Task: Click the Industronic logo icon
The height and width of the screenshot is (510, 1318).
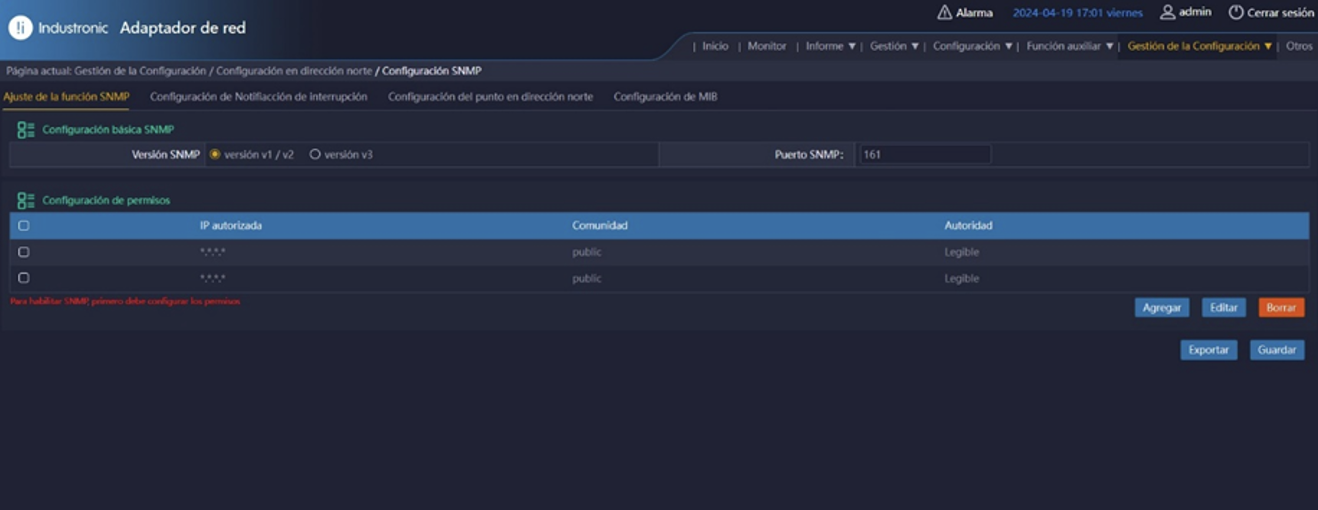Action: point(20,28)
